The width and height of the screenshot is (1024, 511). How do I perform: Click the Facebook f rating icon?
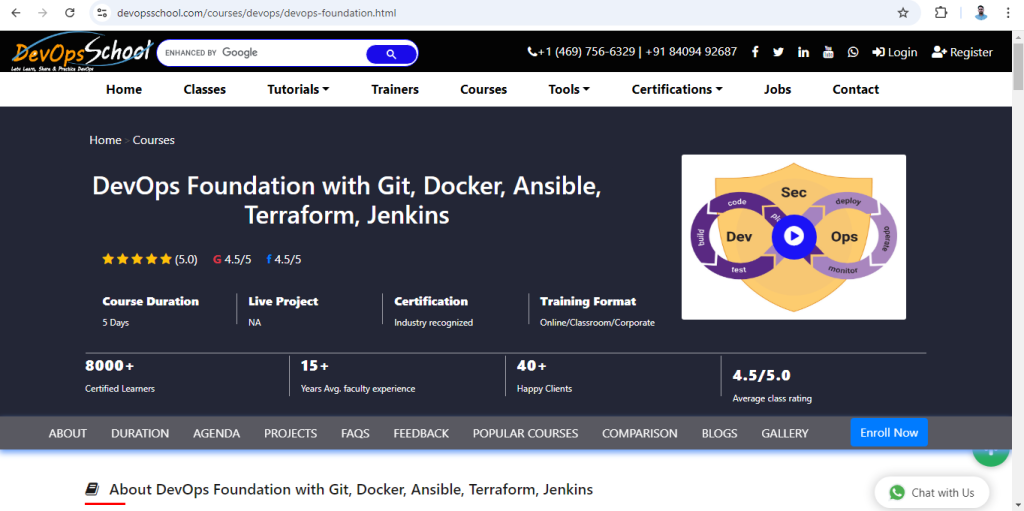click(268, 259)
